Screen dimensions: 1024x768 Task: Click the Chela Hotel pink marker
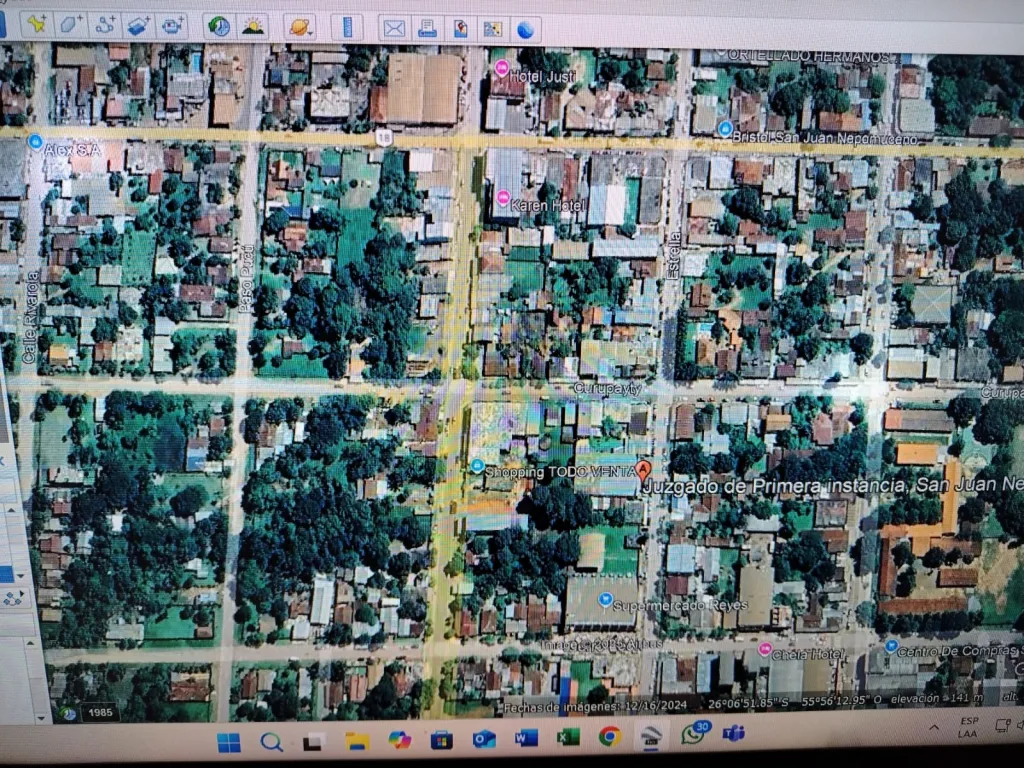pyautogui.click(x=765, y=649)
